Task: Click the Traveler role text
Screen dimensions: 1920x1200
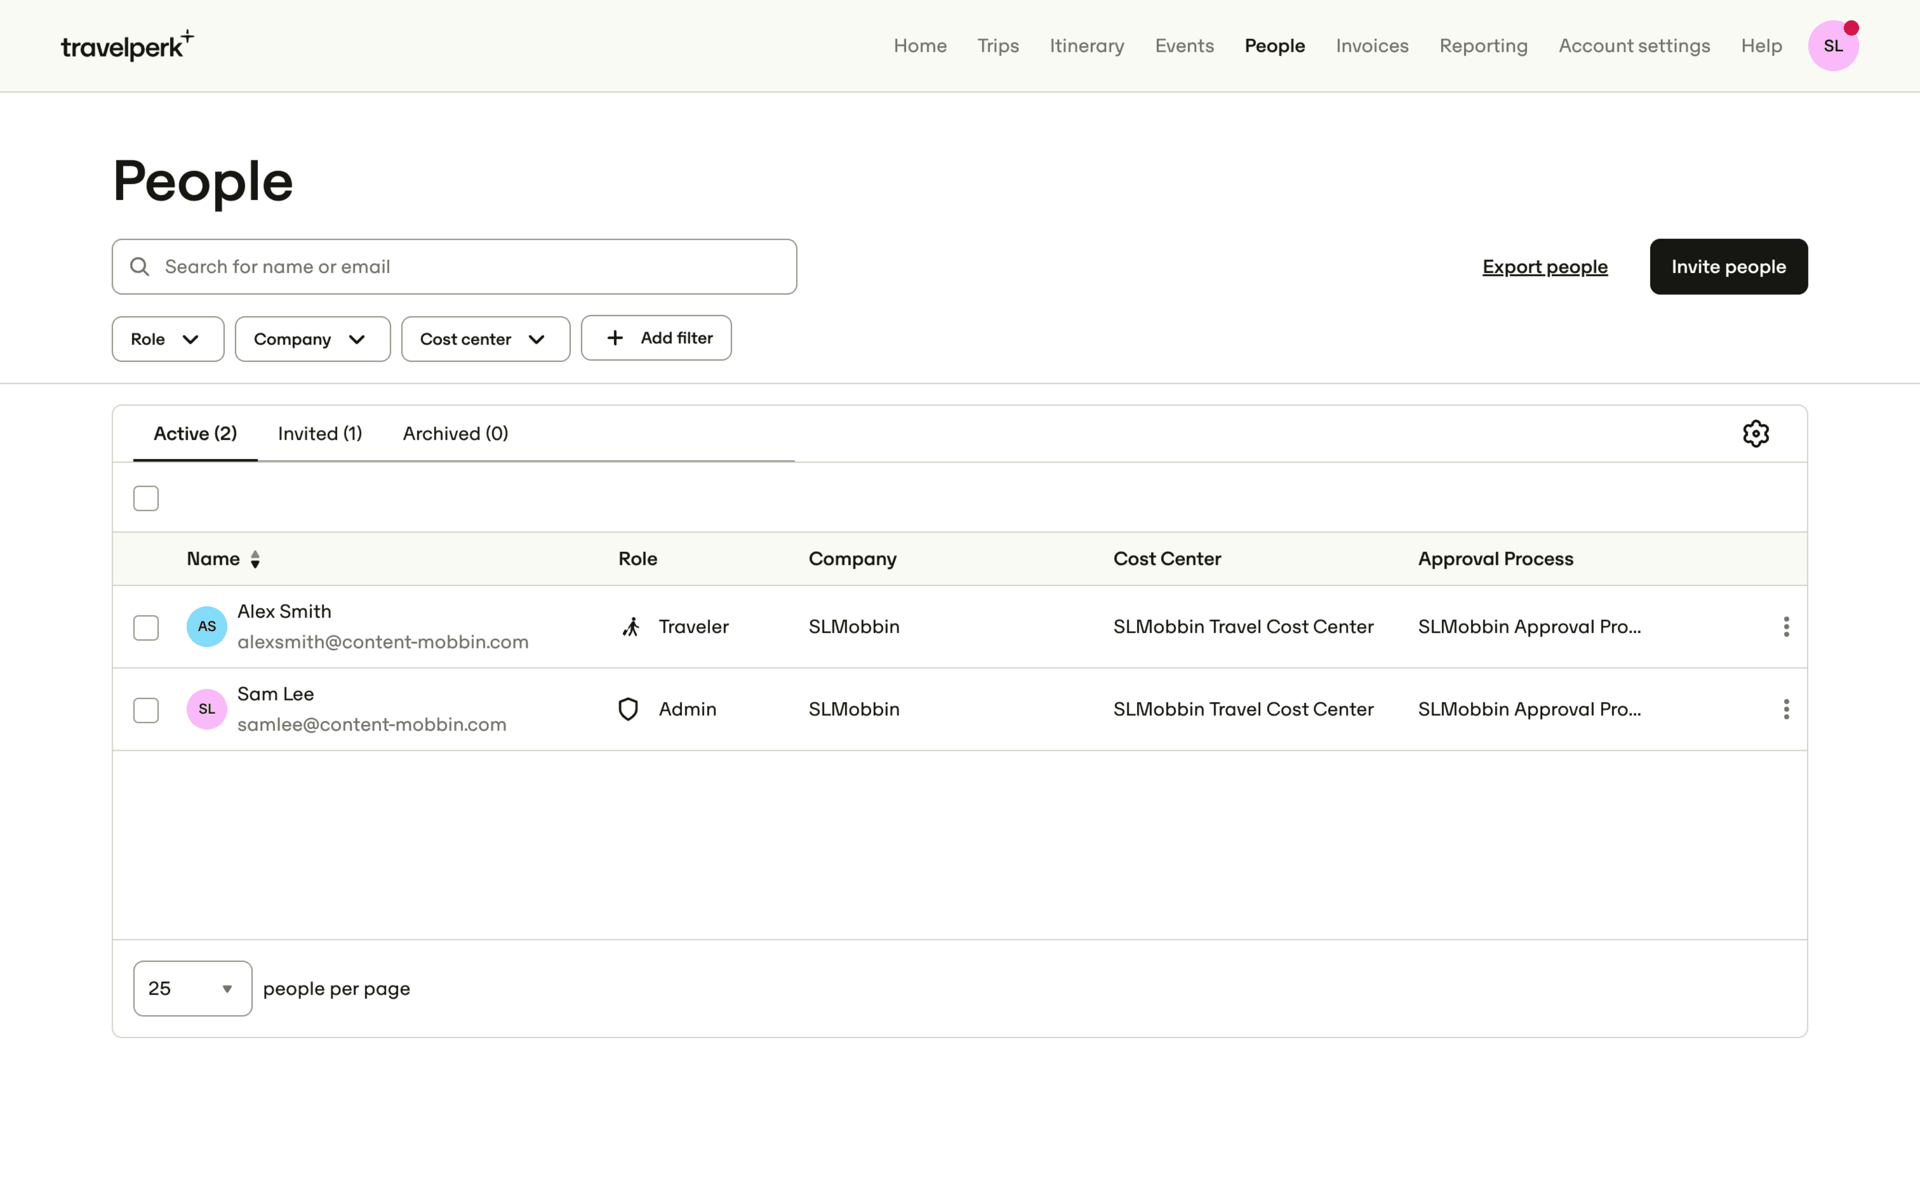Action: [693, 627]
